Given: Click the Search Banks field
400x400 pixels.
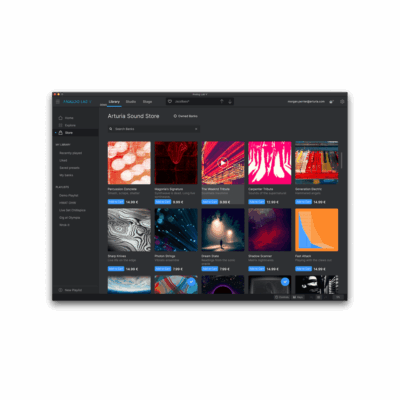Looking at the screenshot, I should [154, 129].
